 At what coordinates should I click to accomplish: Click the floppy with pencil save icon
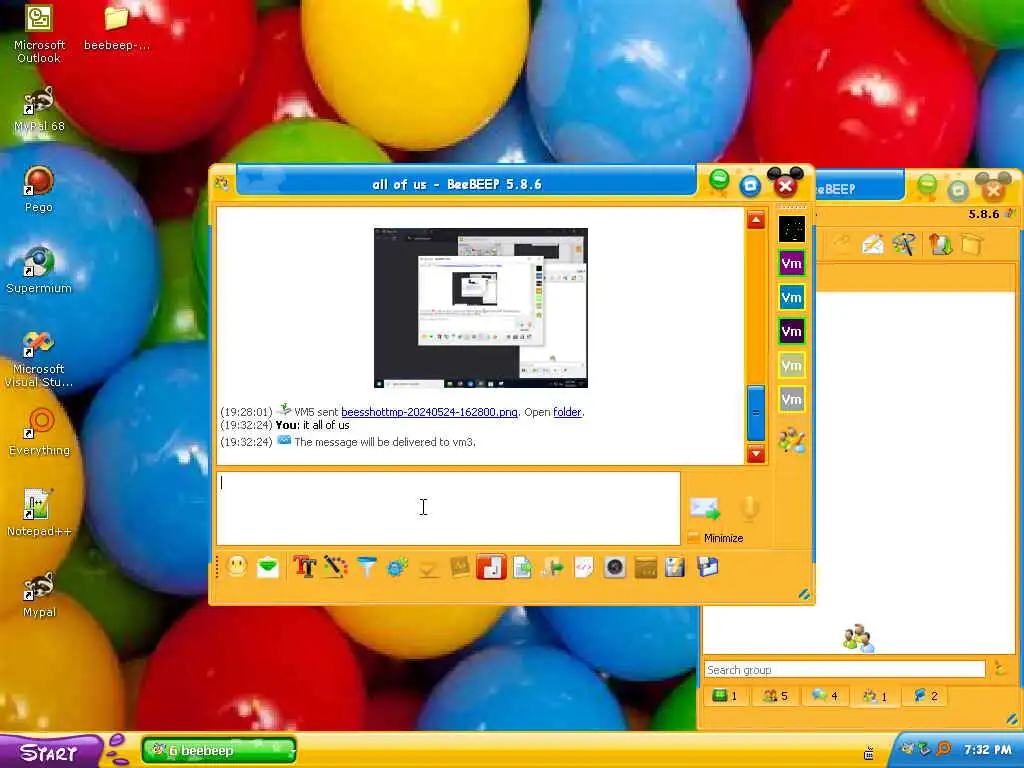coord(675,567)
